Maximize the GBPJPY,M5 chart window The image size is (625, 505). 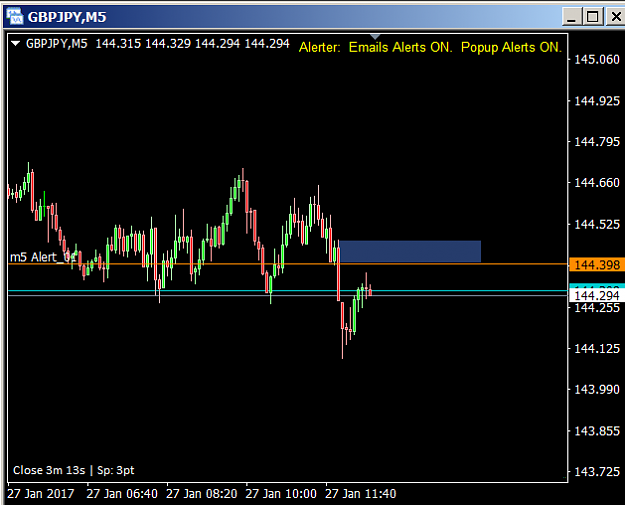pos(593,17)
